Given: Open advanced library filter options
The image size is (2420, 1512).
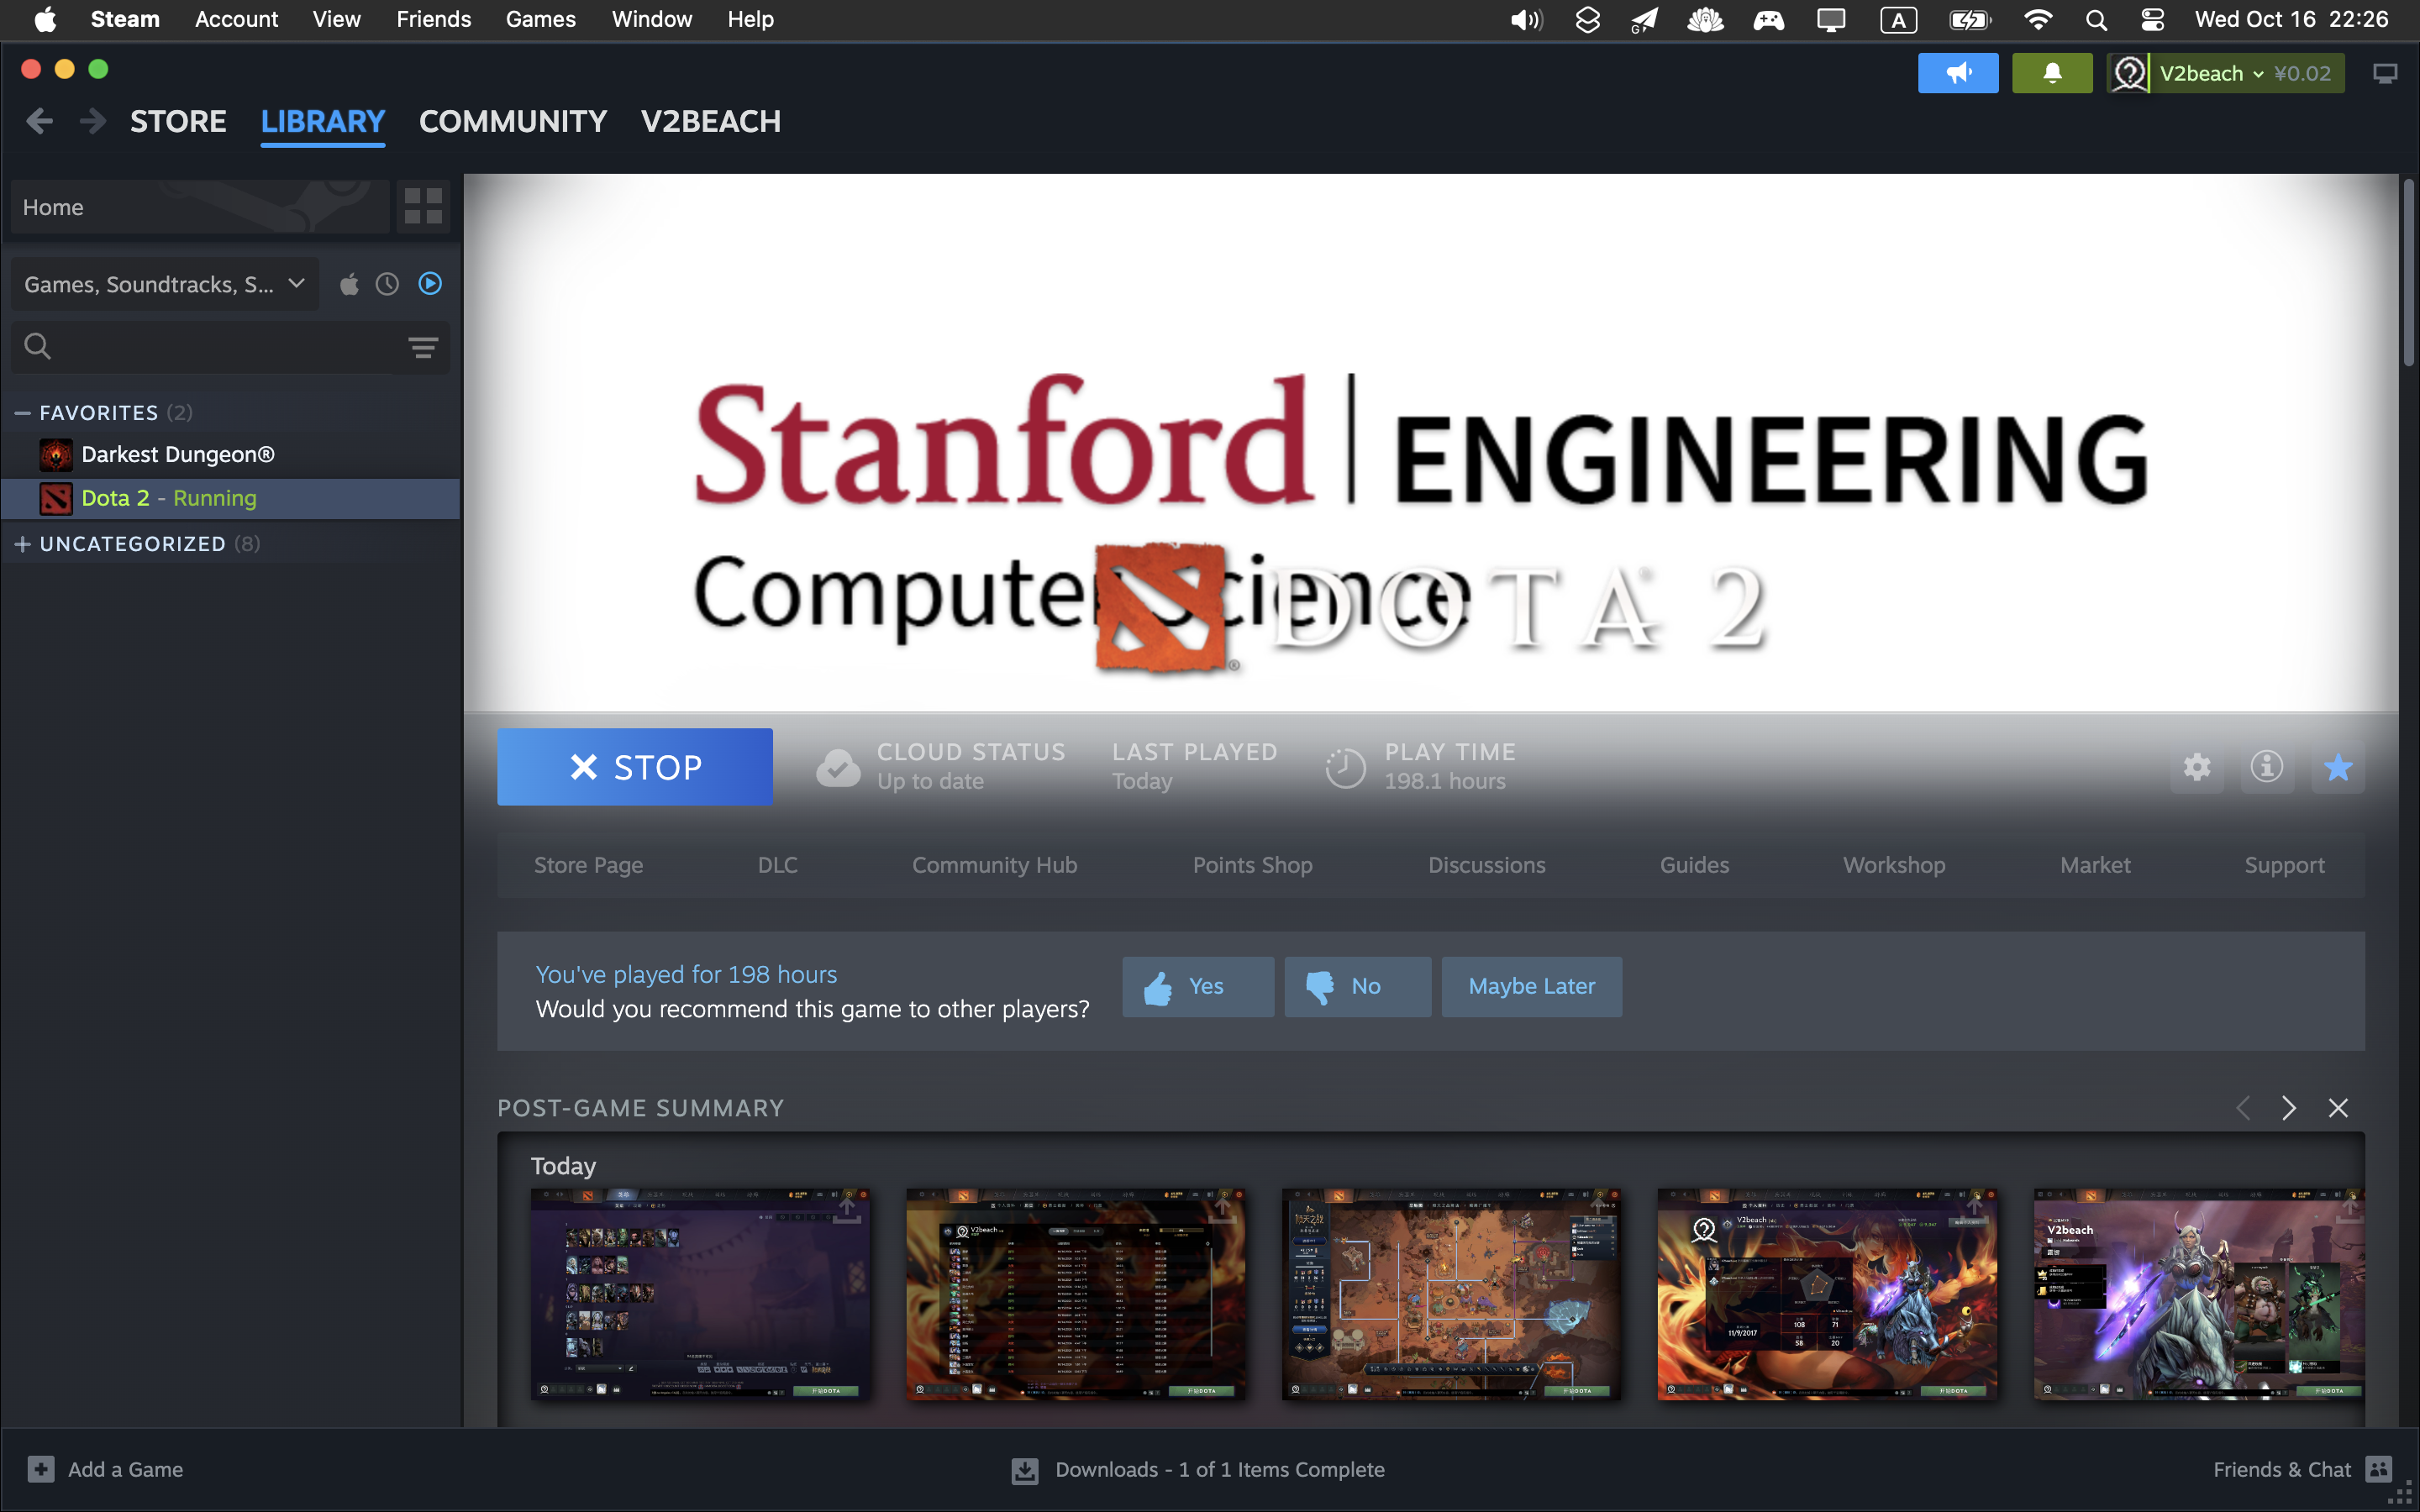Looking at the screenshot, I should [x=423, y=347].
